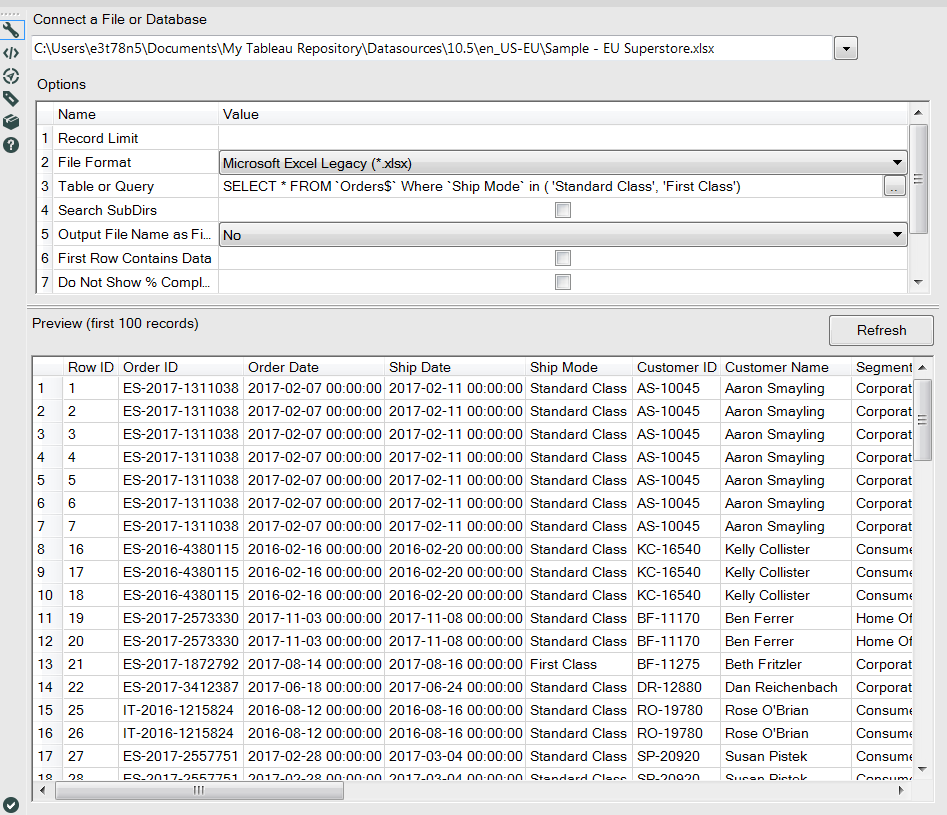The height and width of the screenshot is (815, 947).
Task: Open the Configuration wrench panel
Action: [12, 29]
